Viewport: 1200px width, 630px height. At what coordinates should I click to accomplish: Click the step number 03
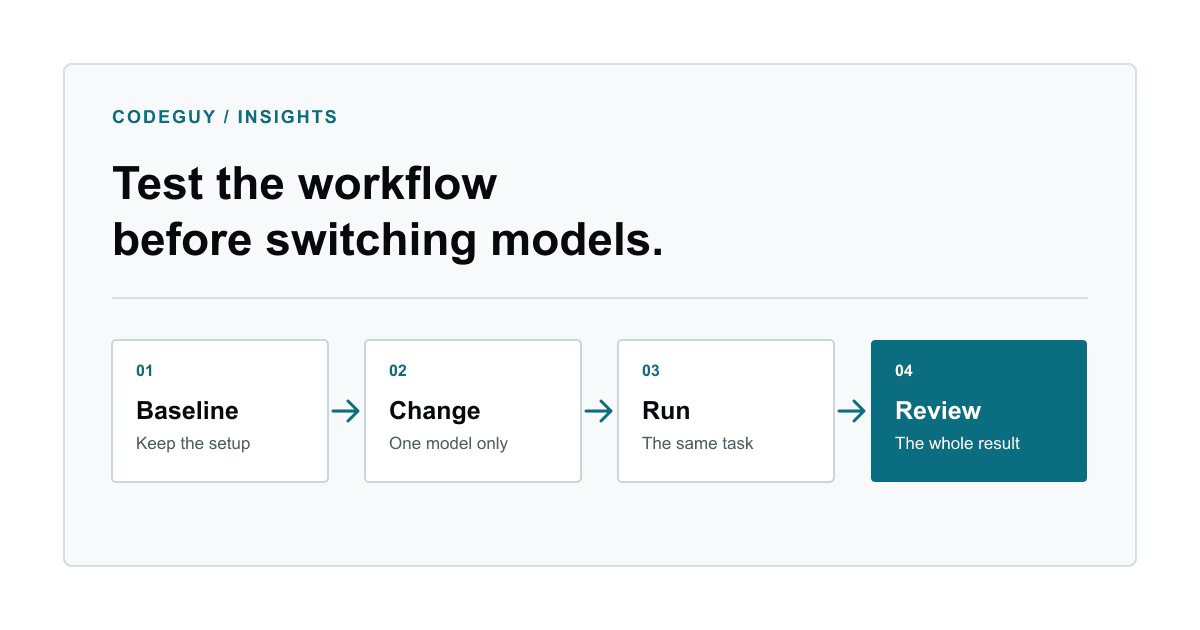pyautogui.click(x=651, y=371)
